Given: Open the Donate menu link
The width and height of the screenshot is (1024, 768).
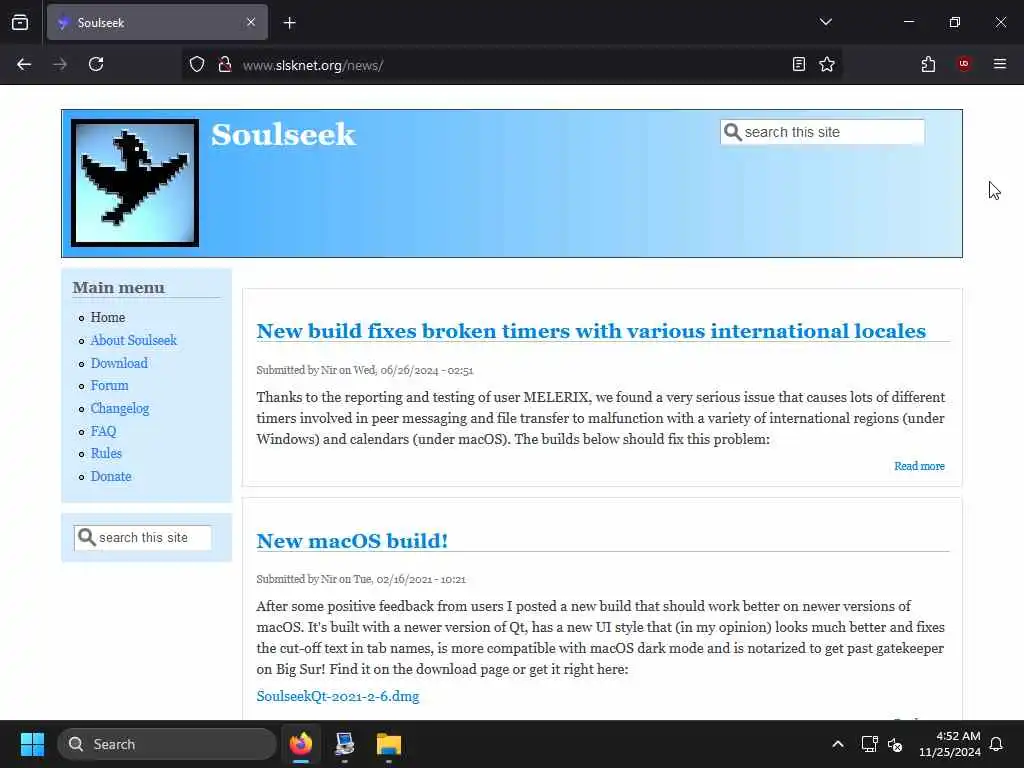Looking at the screenshot, I should pyautogui.click(x=111, y=476).
